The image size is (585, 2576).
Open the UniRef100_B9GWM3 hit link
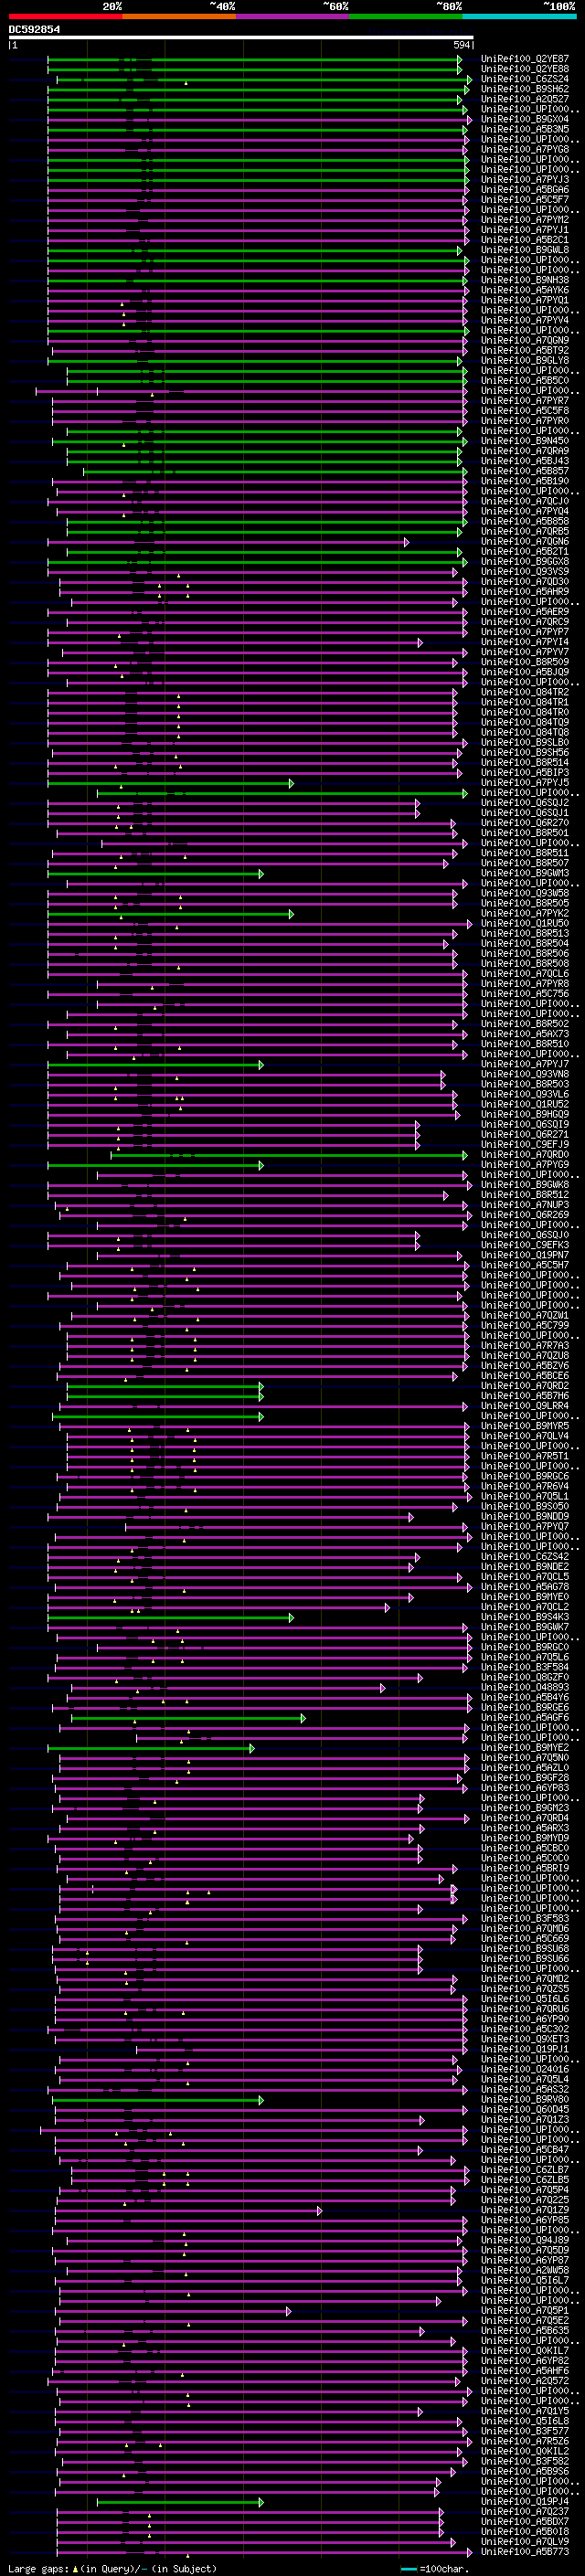tap(524, 873)
